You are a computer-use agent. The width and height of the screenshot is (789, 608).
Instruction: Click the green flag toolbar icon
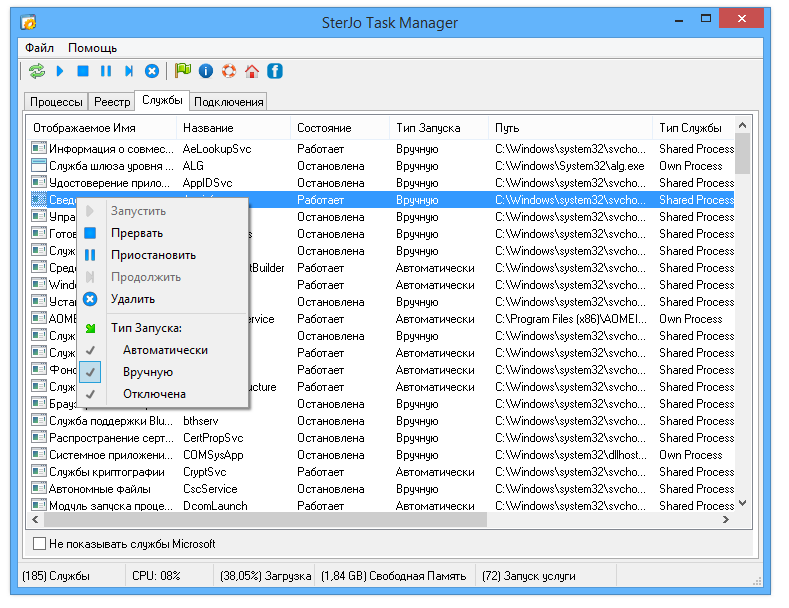(x=183, y=70)
